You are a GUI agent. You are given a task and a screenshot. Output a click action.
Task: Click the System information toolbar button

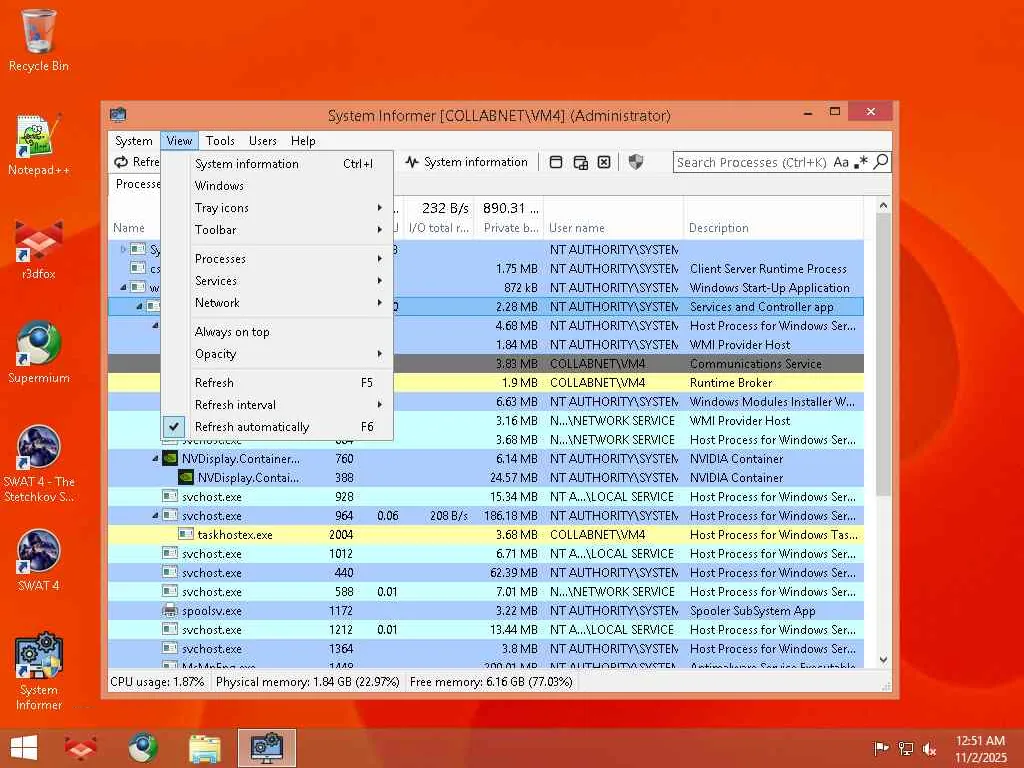tap(466, 162)
